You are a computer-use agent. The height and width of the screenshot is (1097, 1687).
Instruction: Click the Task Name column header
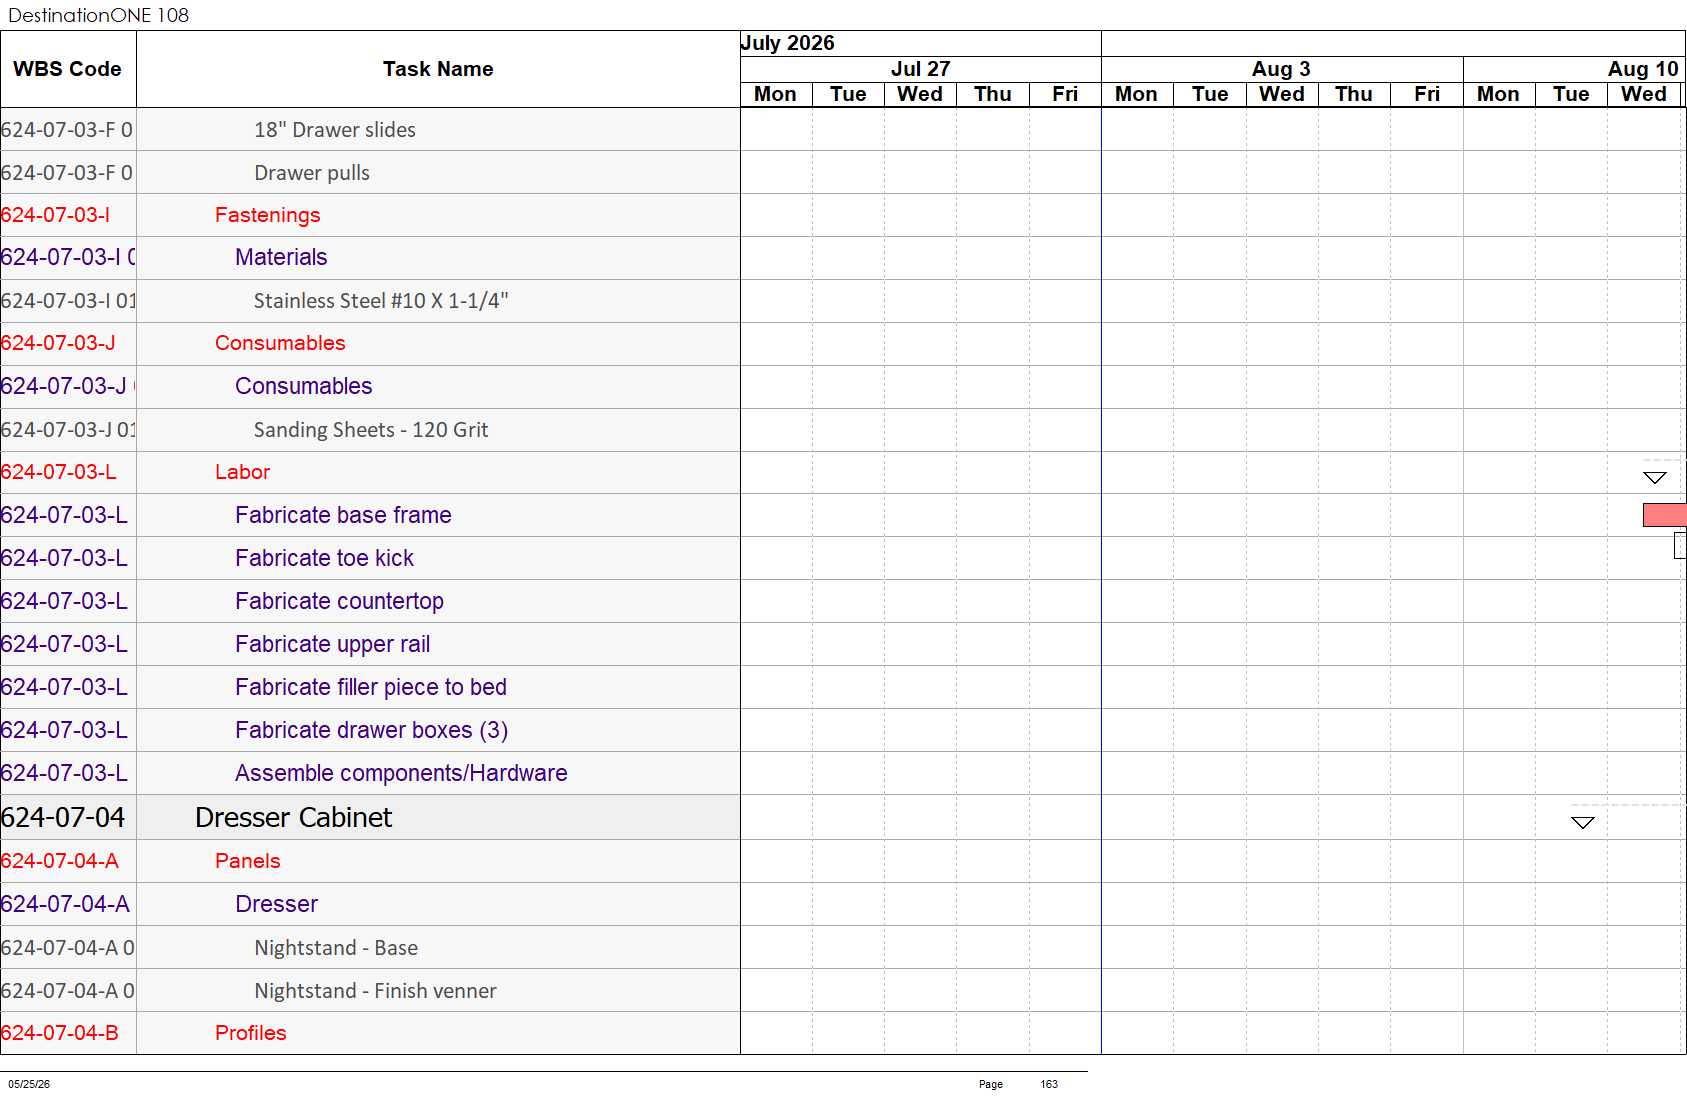coord(438,69)
